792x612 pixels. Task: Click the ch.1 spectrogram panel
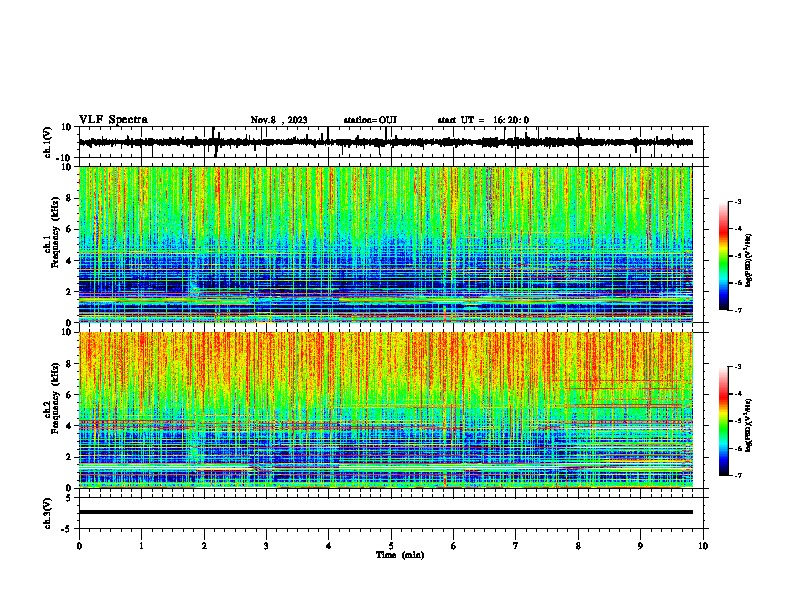click(386, 244)
